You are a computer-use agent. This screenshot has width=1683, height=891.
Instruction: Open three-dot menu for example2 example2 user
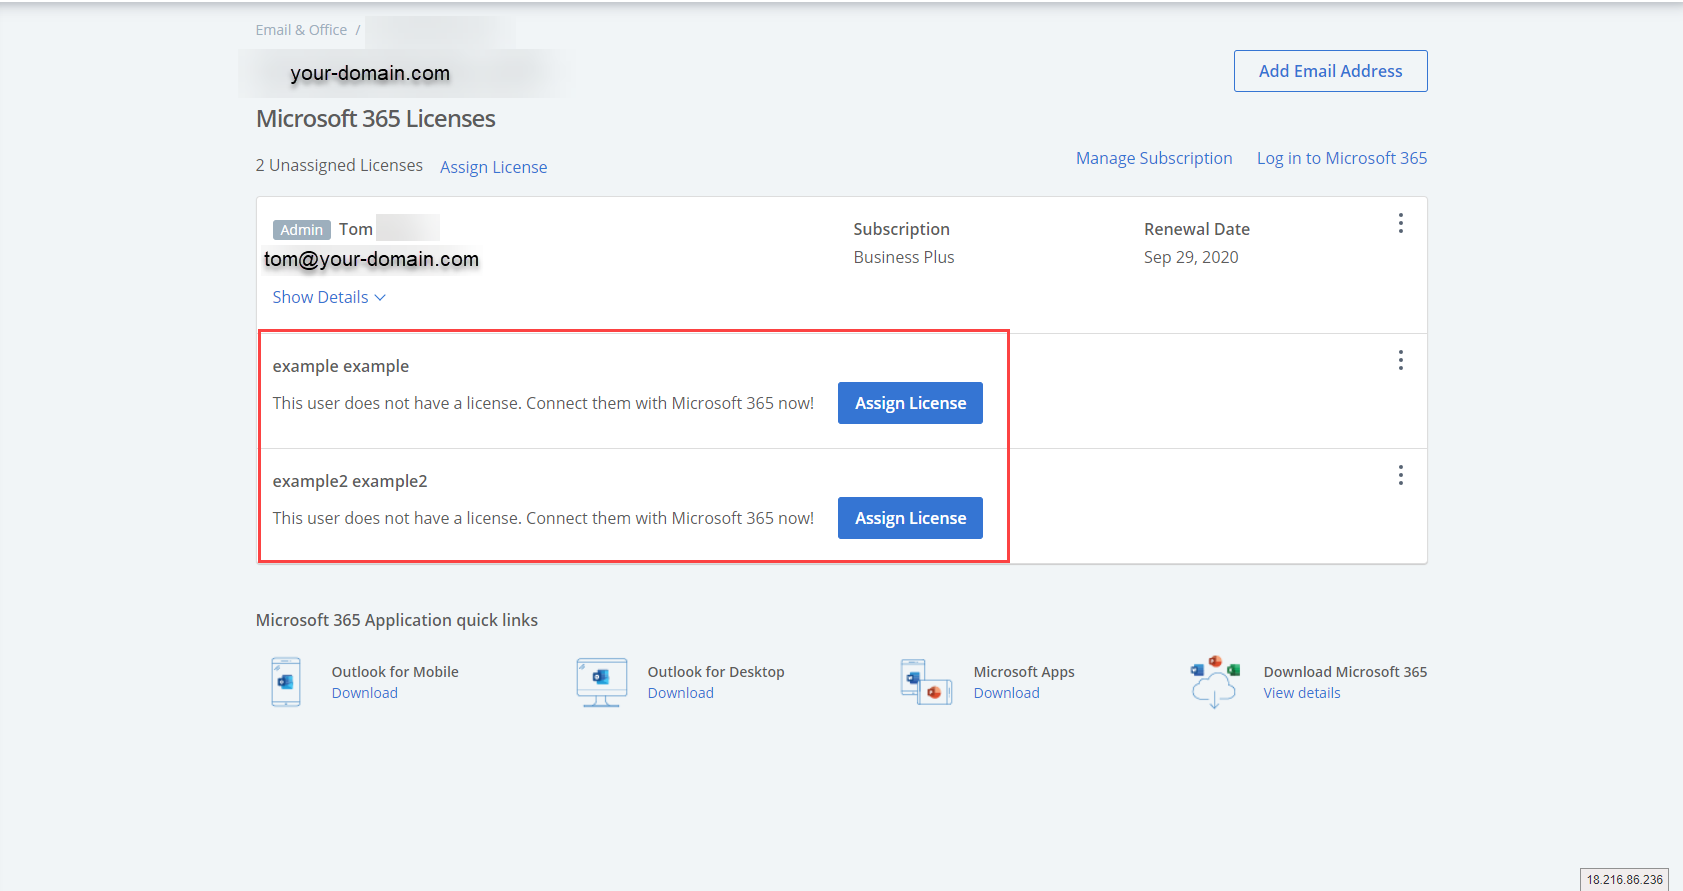point(1400,475)
